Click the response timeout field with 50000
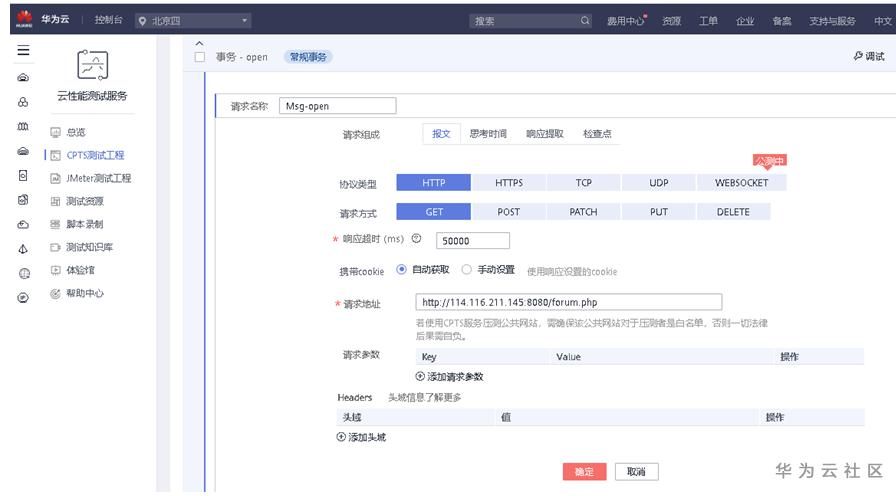 pyautogui.click(x=473, y=241)
